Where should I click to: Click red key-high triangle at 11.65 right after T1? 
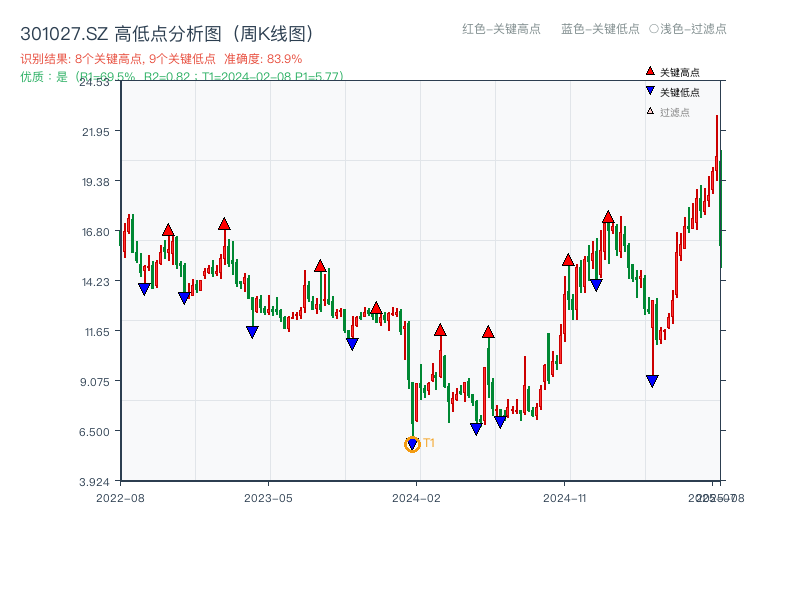440,330
